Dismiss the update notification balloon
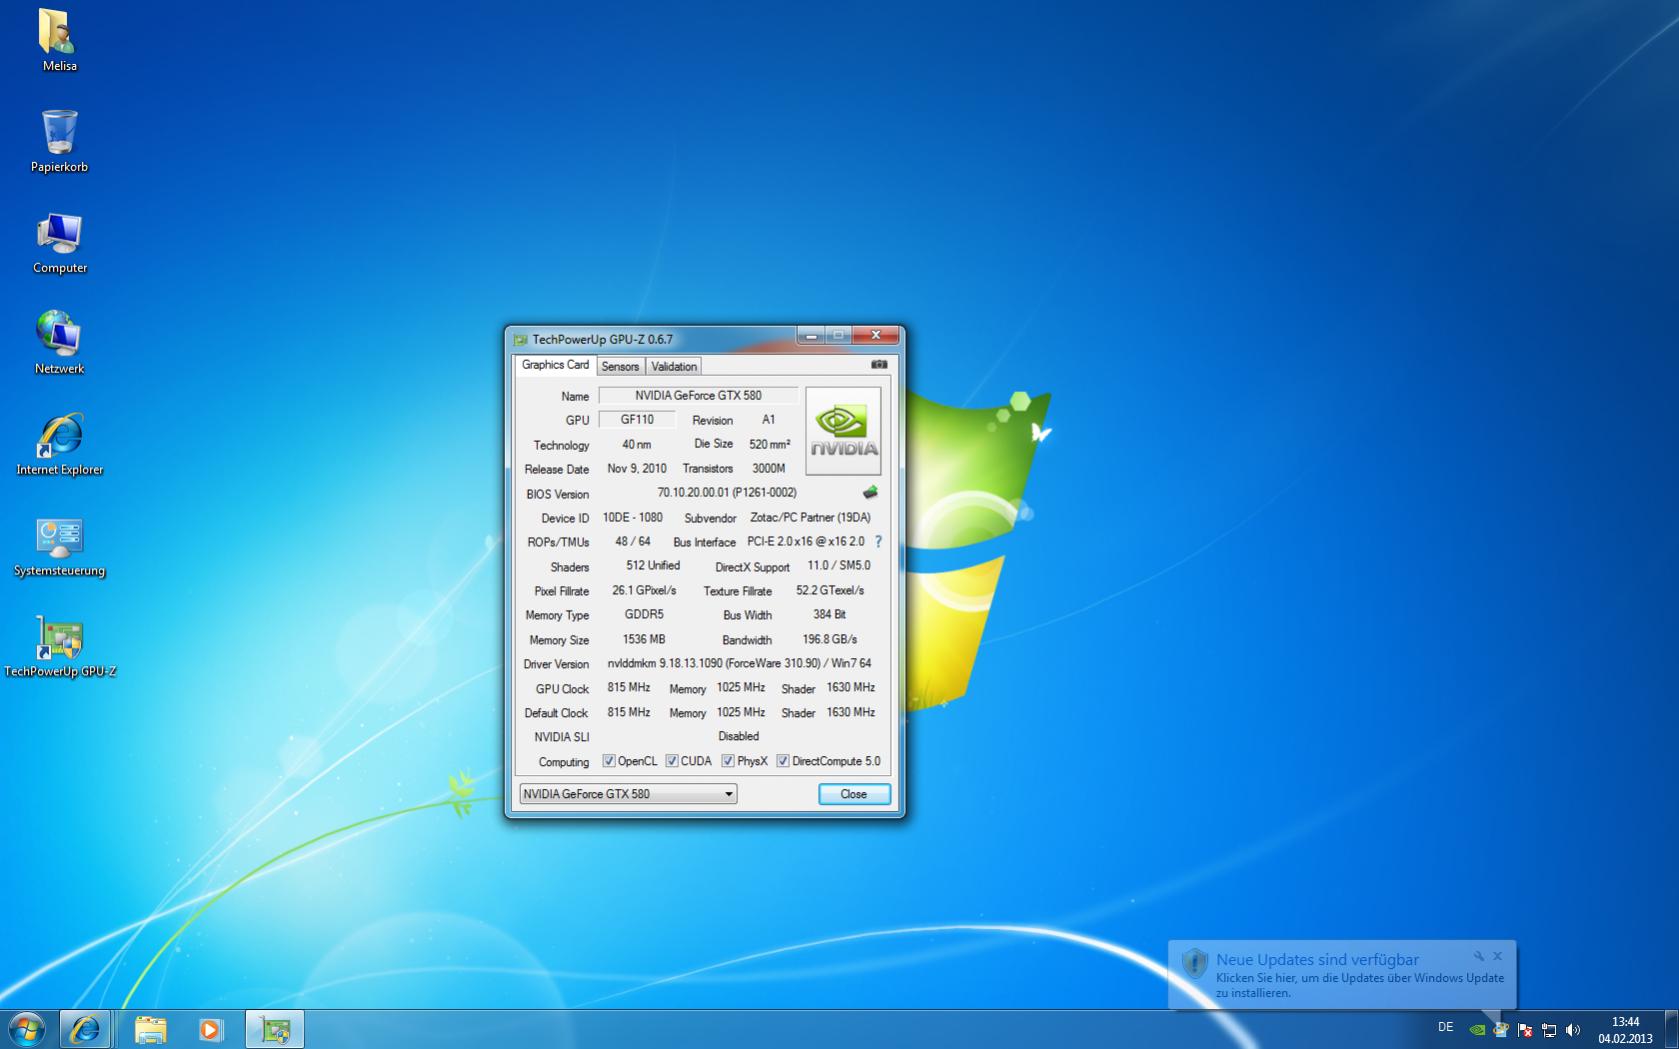This screenshot has width=1679, height=1049. click(1498, 956)
